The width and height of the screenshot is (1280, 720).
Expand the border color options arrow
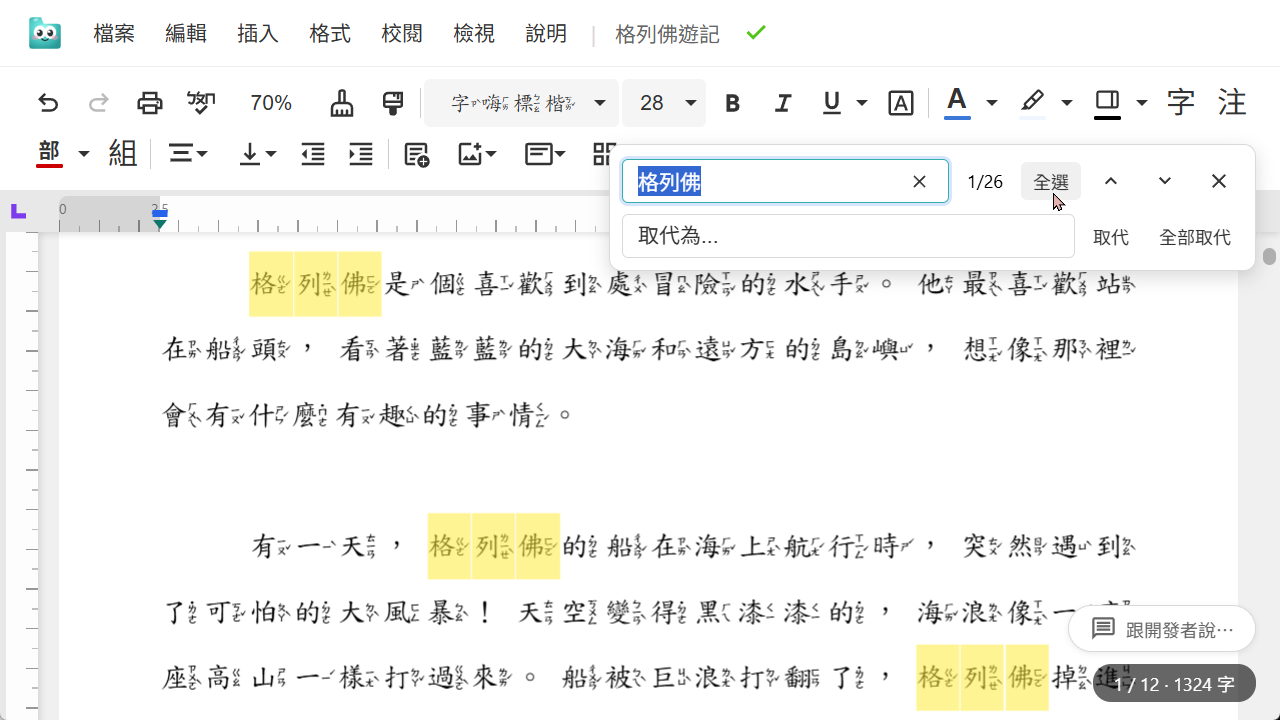[x=1142, y=103]
